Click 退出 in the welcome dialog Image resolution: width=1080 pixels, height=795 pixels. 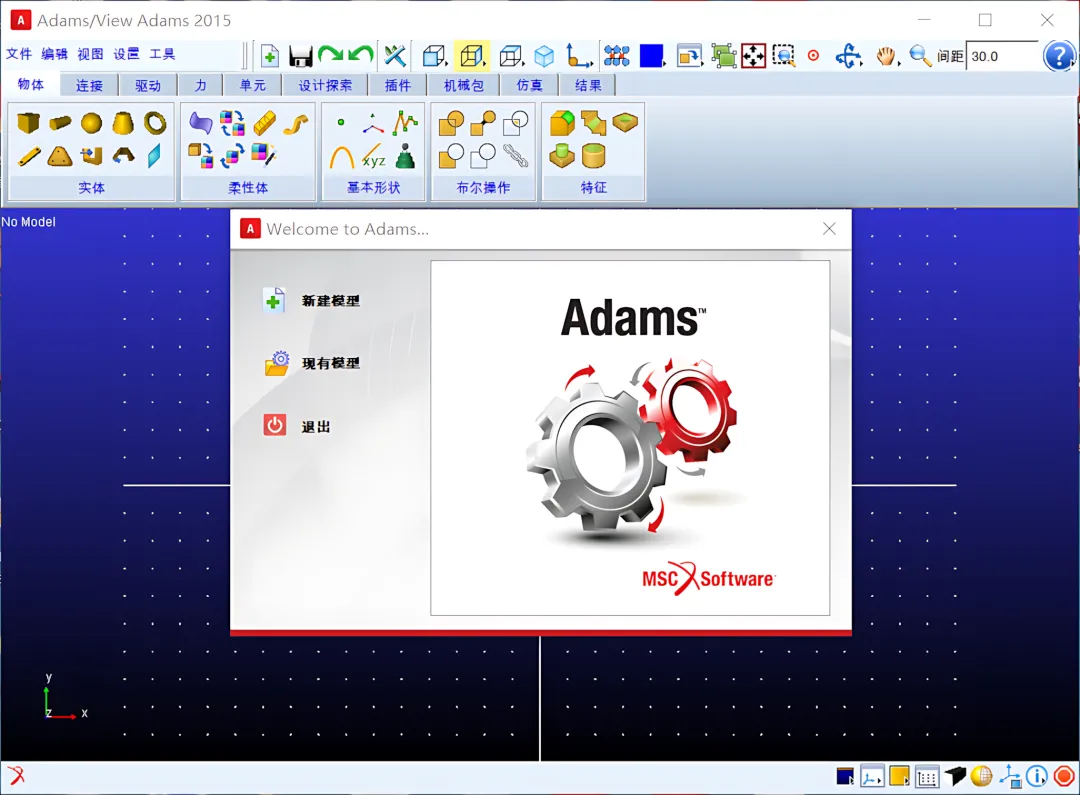click(297, 426)
